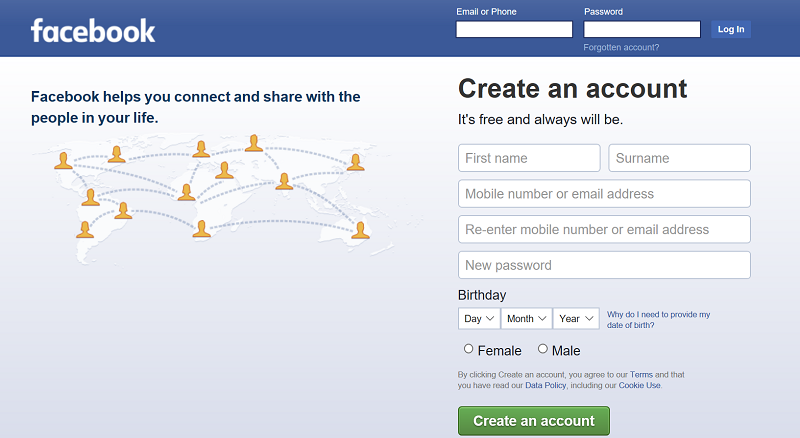Click the Re-enter mobile number or email field
This screenshot has width=800, height=438.
(x=604, y=229)
